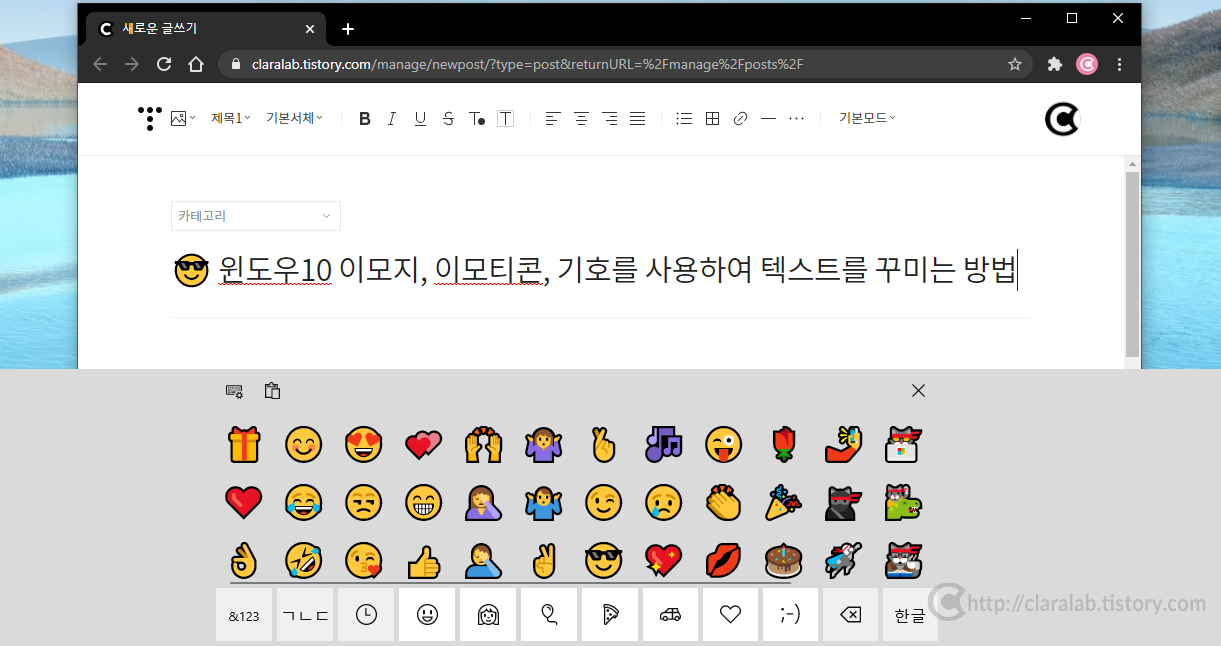Toggle italic formatting in editor toolbar
1221x646 pixels.
click(x=392, y=119)
